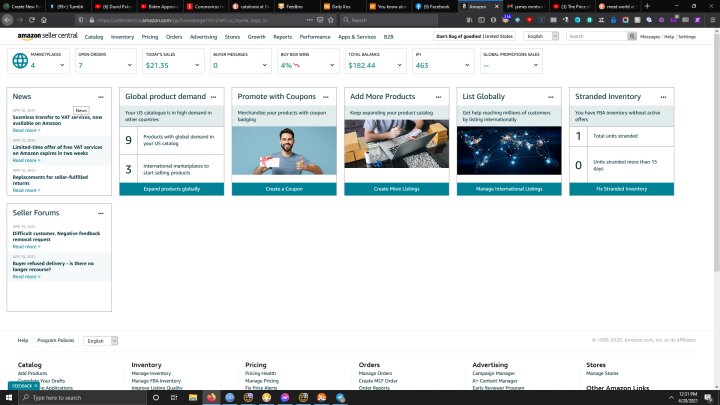Viewport: 720px width, 405px height.
Task: Click the Seller Central search input field
Action: 597,36
